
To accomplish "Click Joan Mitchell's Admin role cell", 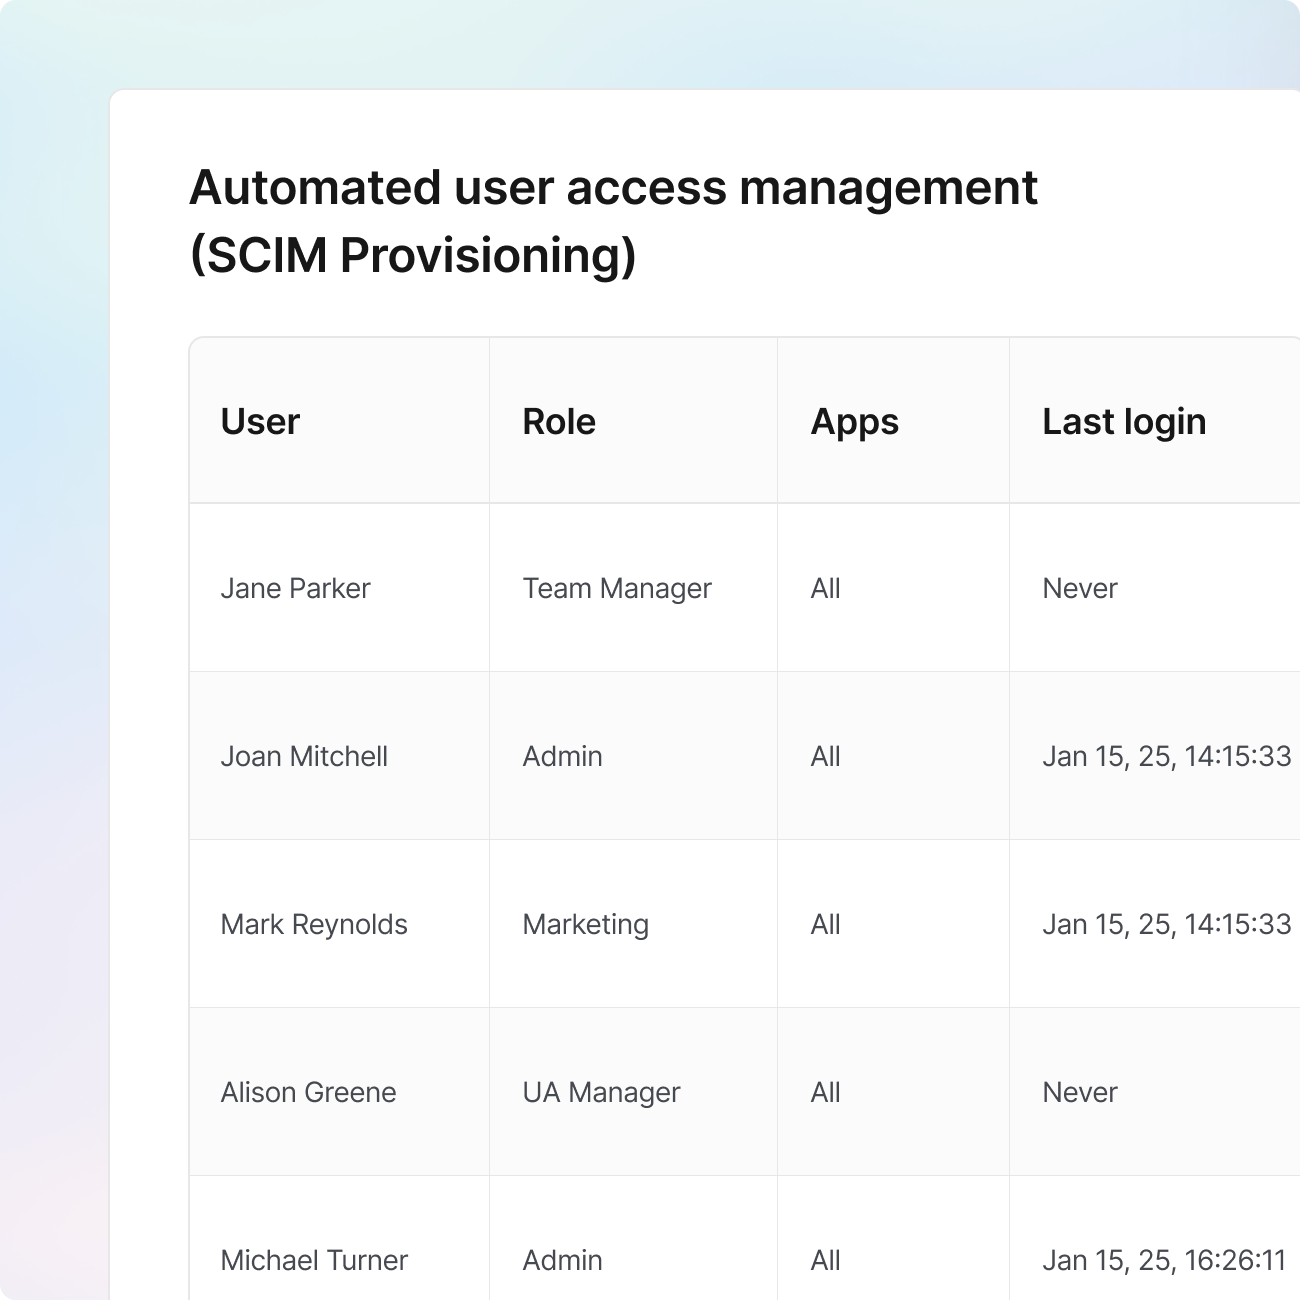I will click(562, 756).
